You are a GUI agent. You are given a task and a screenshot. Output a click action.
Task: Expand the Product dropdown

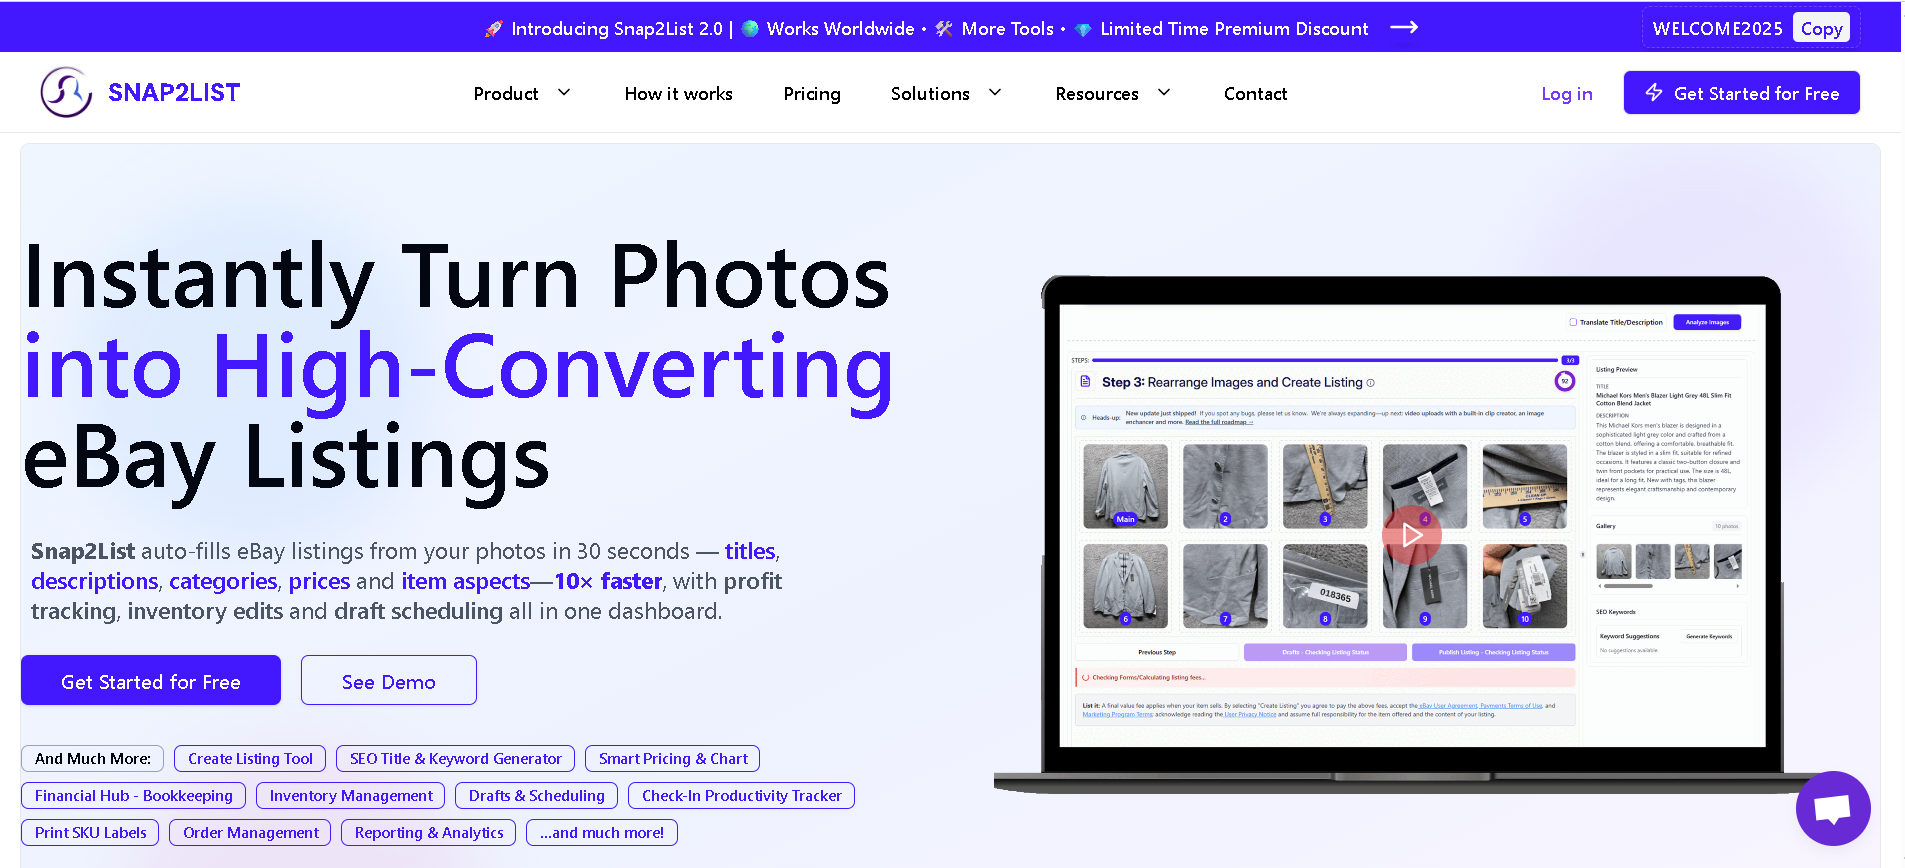click(x=521, y=93)
